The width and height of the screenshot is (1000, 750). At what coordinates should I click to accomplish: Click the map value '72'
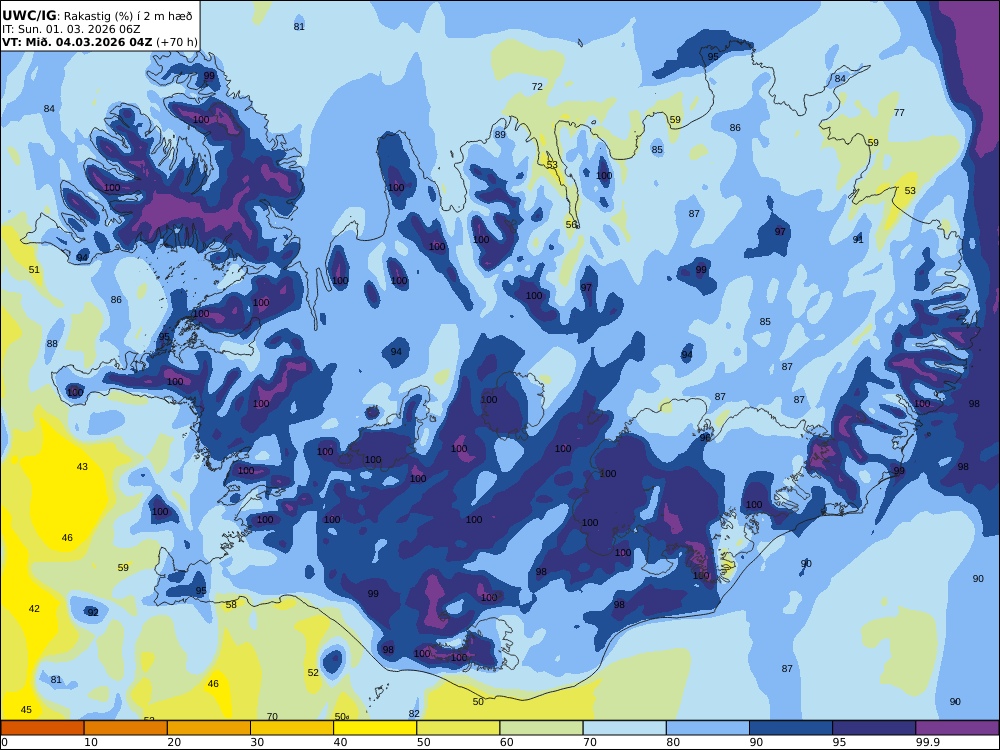537,87
